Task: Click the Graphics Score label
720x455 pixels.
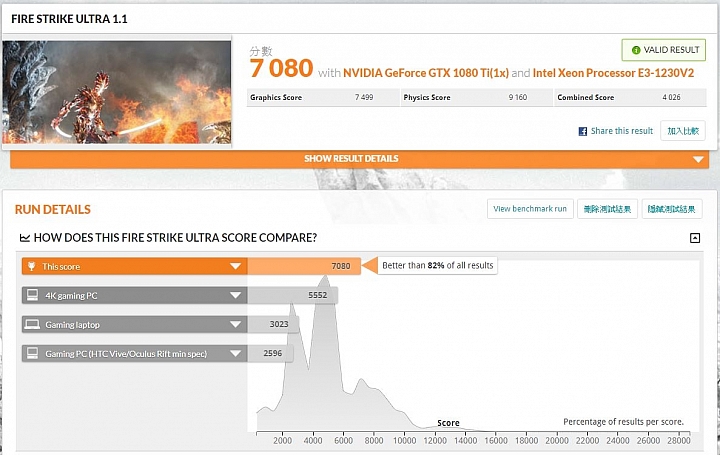Action: [x=276, y=97]
